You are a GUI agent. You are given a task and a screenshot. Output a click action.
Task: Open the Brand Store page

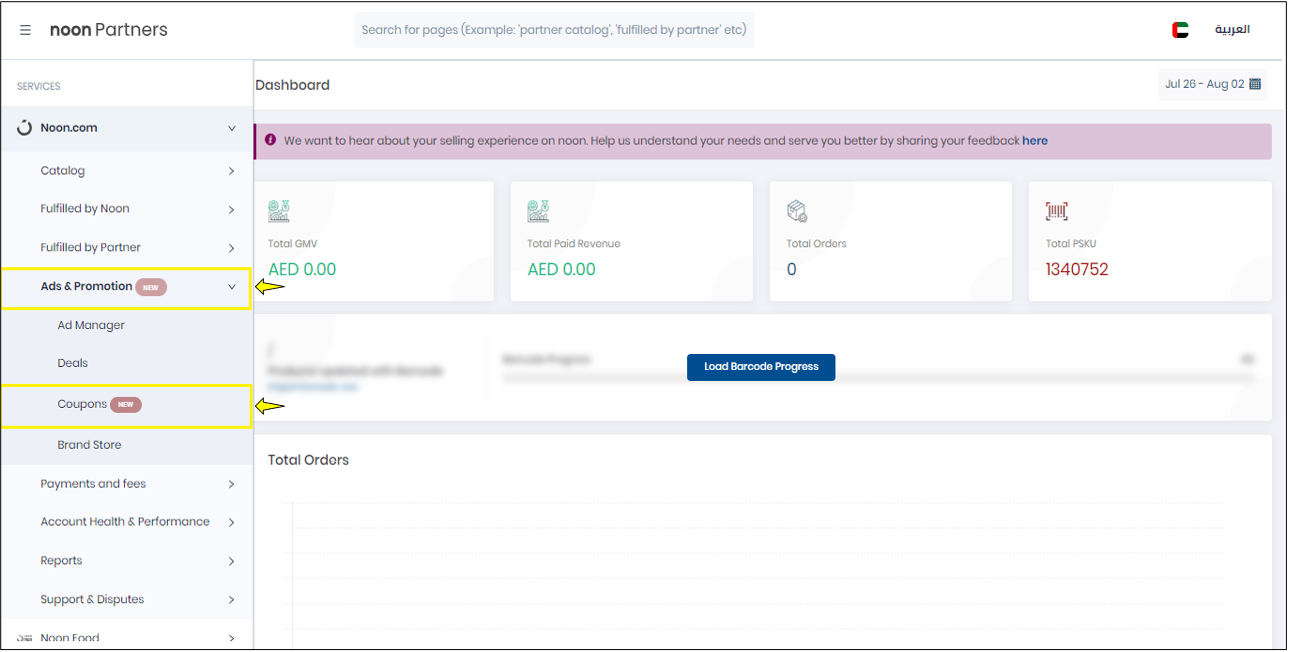89,445
